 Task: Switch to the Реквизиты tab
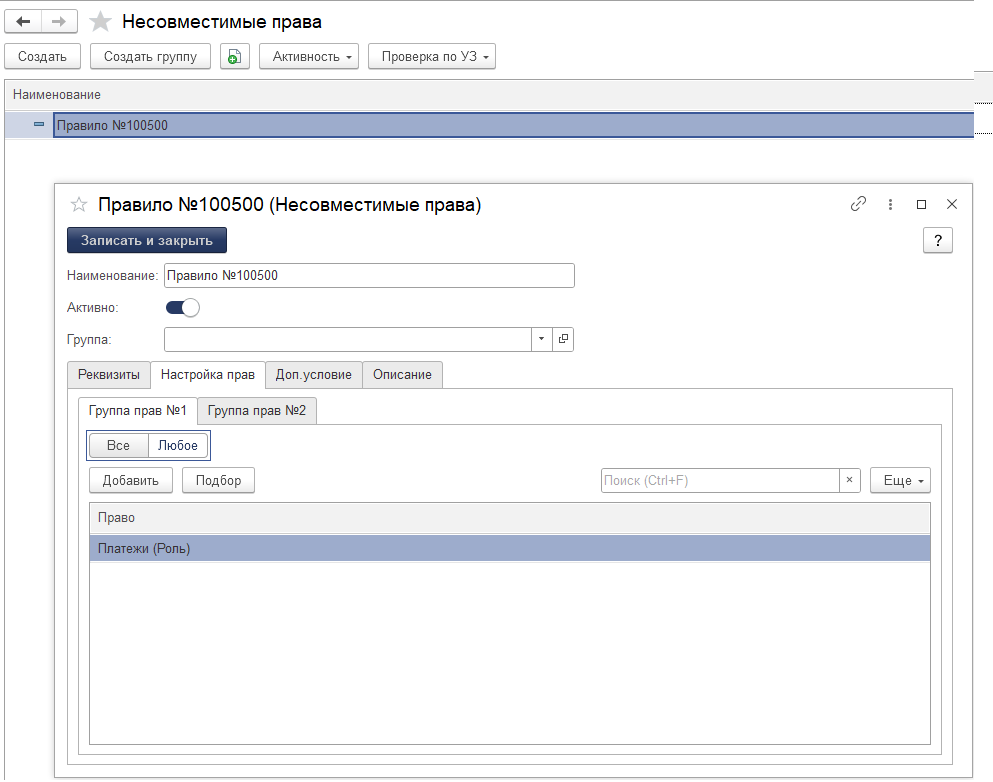tap(109, 375)
